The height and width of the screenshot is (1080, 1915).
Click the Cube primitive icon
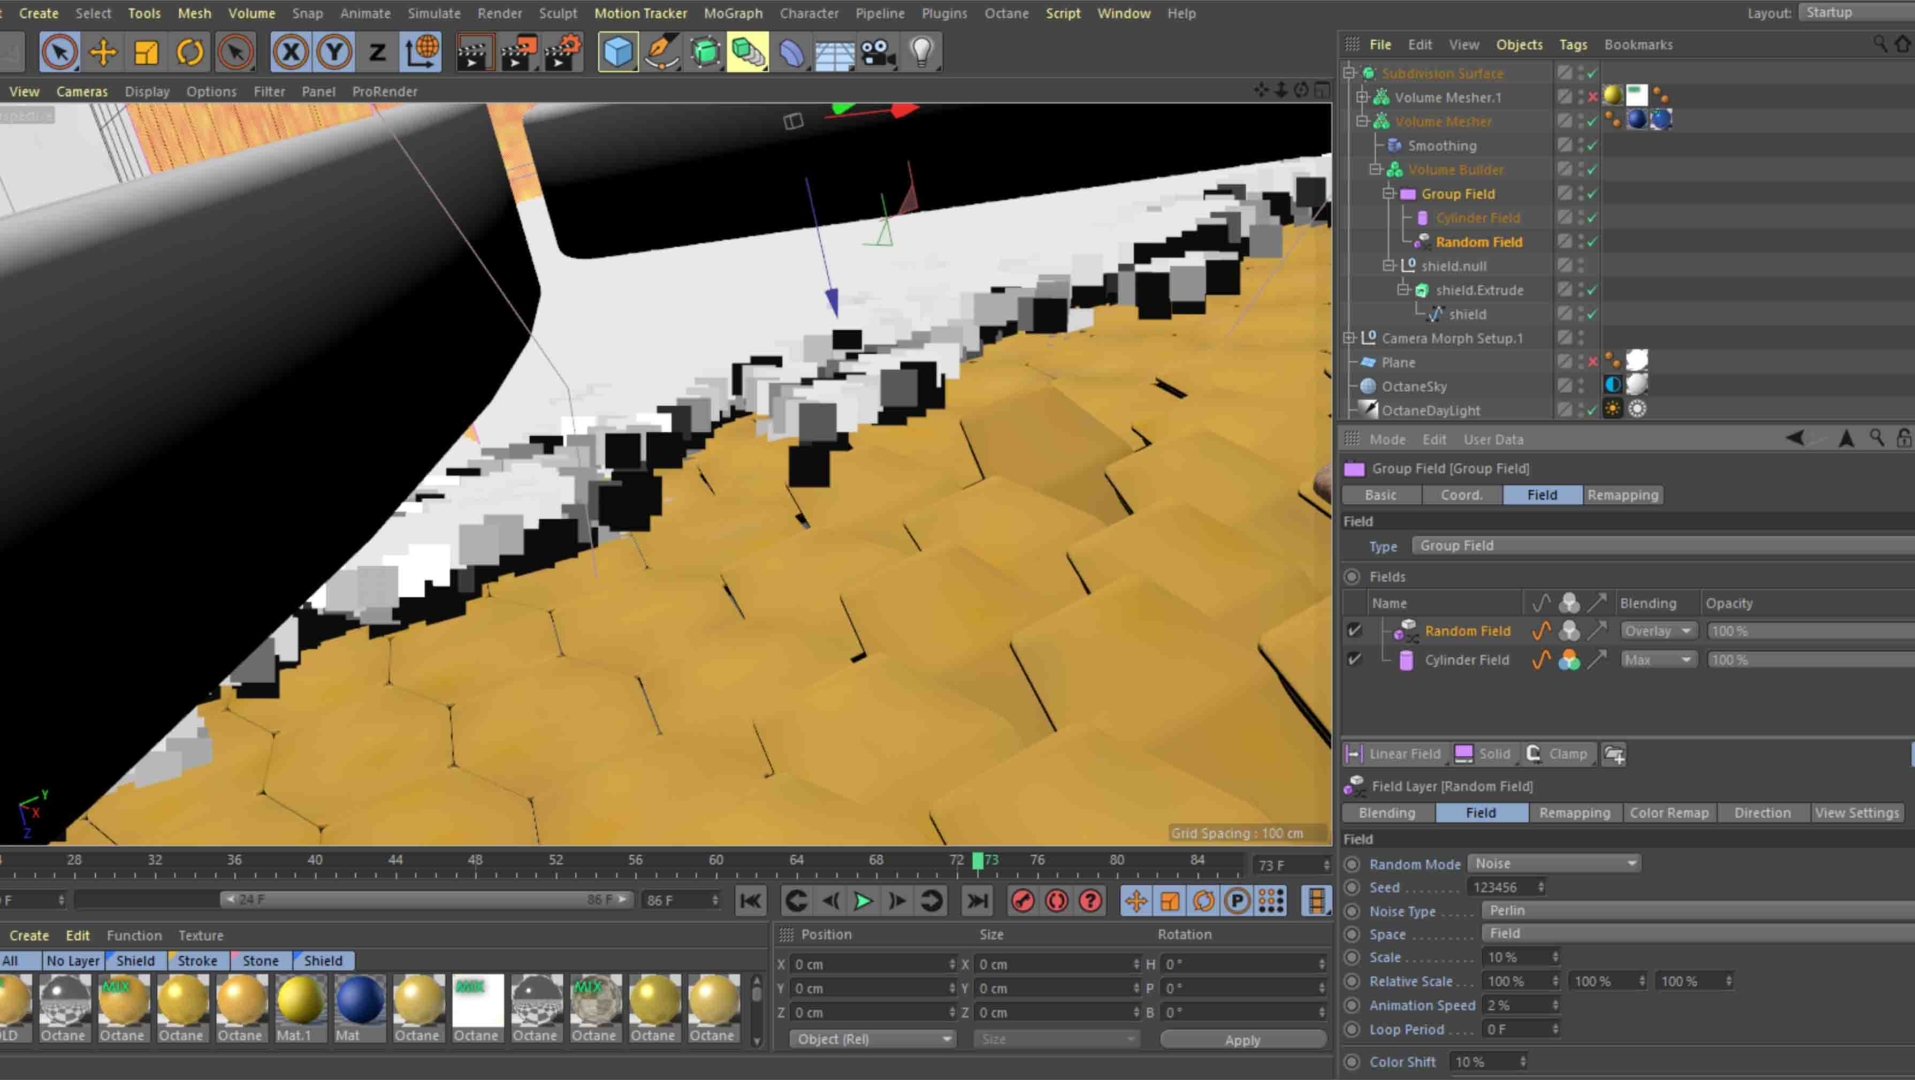point(617,52)
